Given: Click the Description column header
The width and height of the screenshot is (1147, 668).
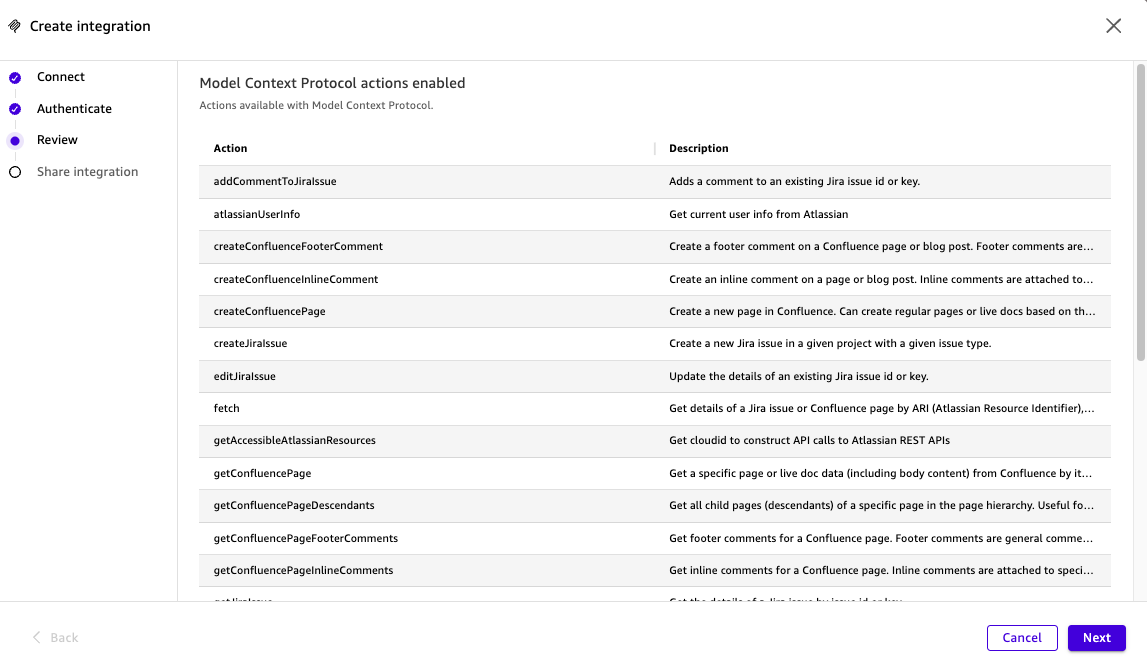Looking at the screenshot, I should (x=699, y=149).
